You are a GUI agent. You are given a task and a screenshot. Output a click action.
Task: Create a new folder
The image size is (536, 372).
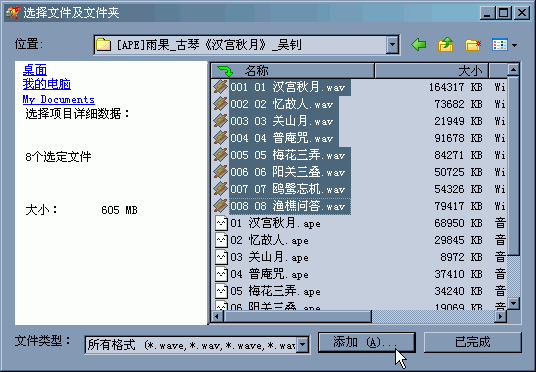point(473,45)
